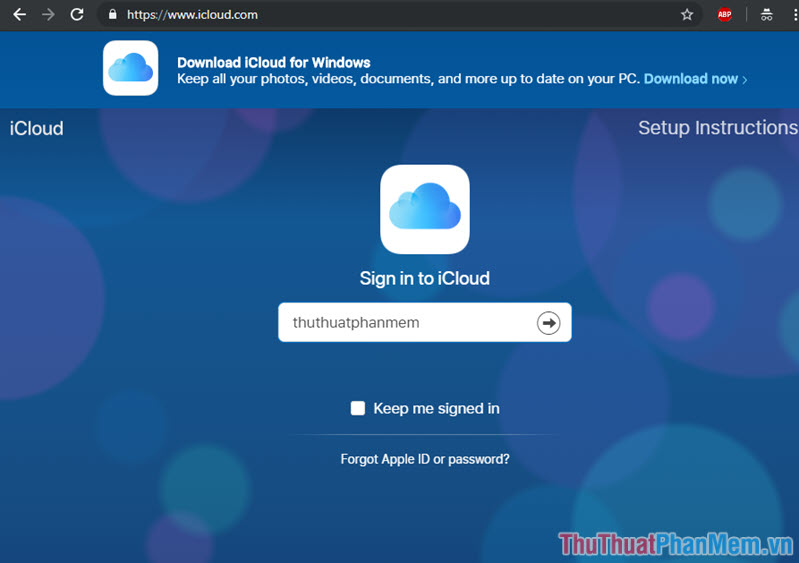Click the Download now link
Screen dimensions: 799x563
coord(695,79)
